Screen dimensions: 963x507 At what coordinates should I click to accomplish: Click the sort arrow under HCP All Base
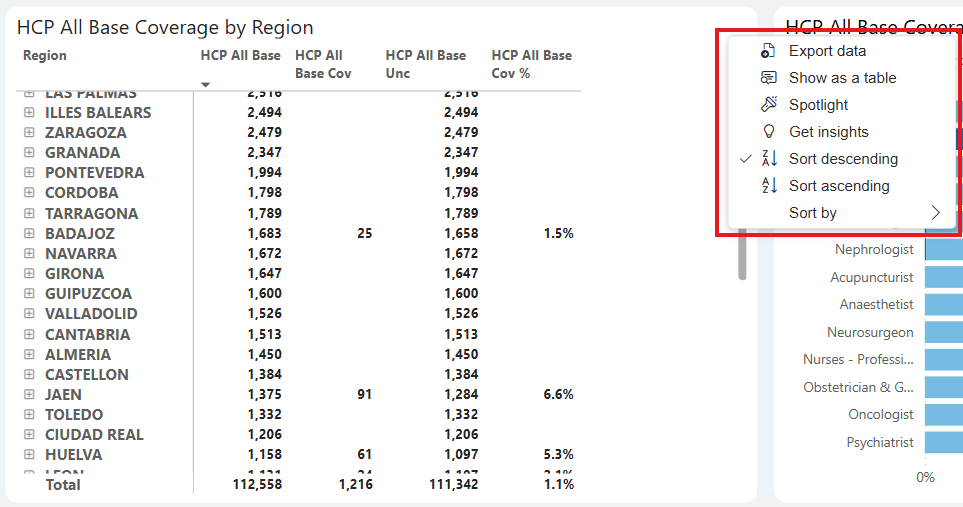(206, 85)
